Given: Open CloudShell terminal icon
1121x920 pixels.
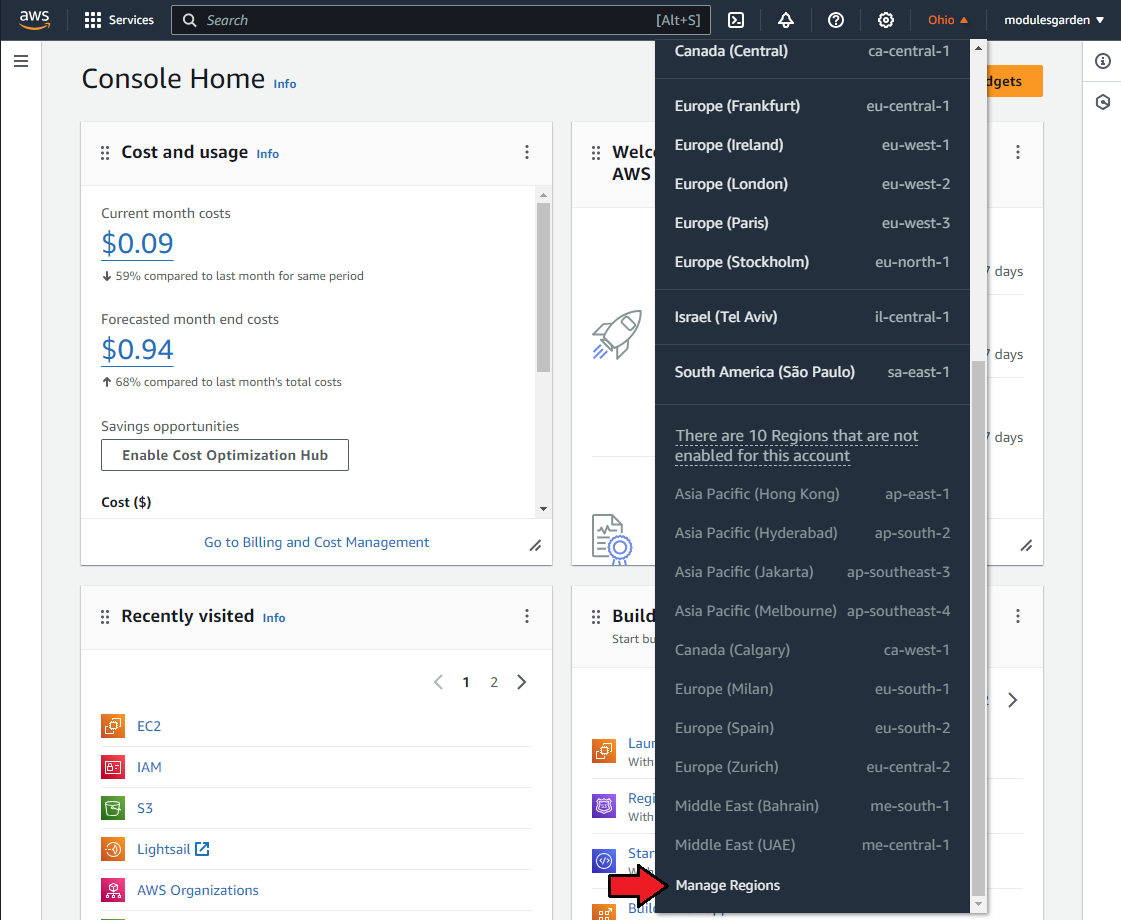Looking at the screenshot, I should (x=736, y=20).
